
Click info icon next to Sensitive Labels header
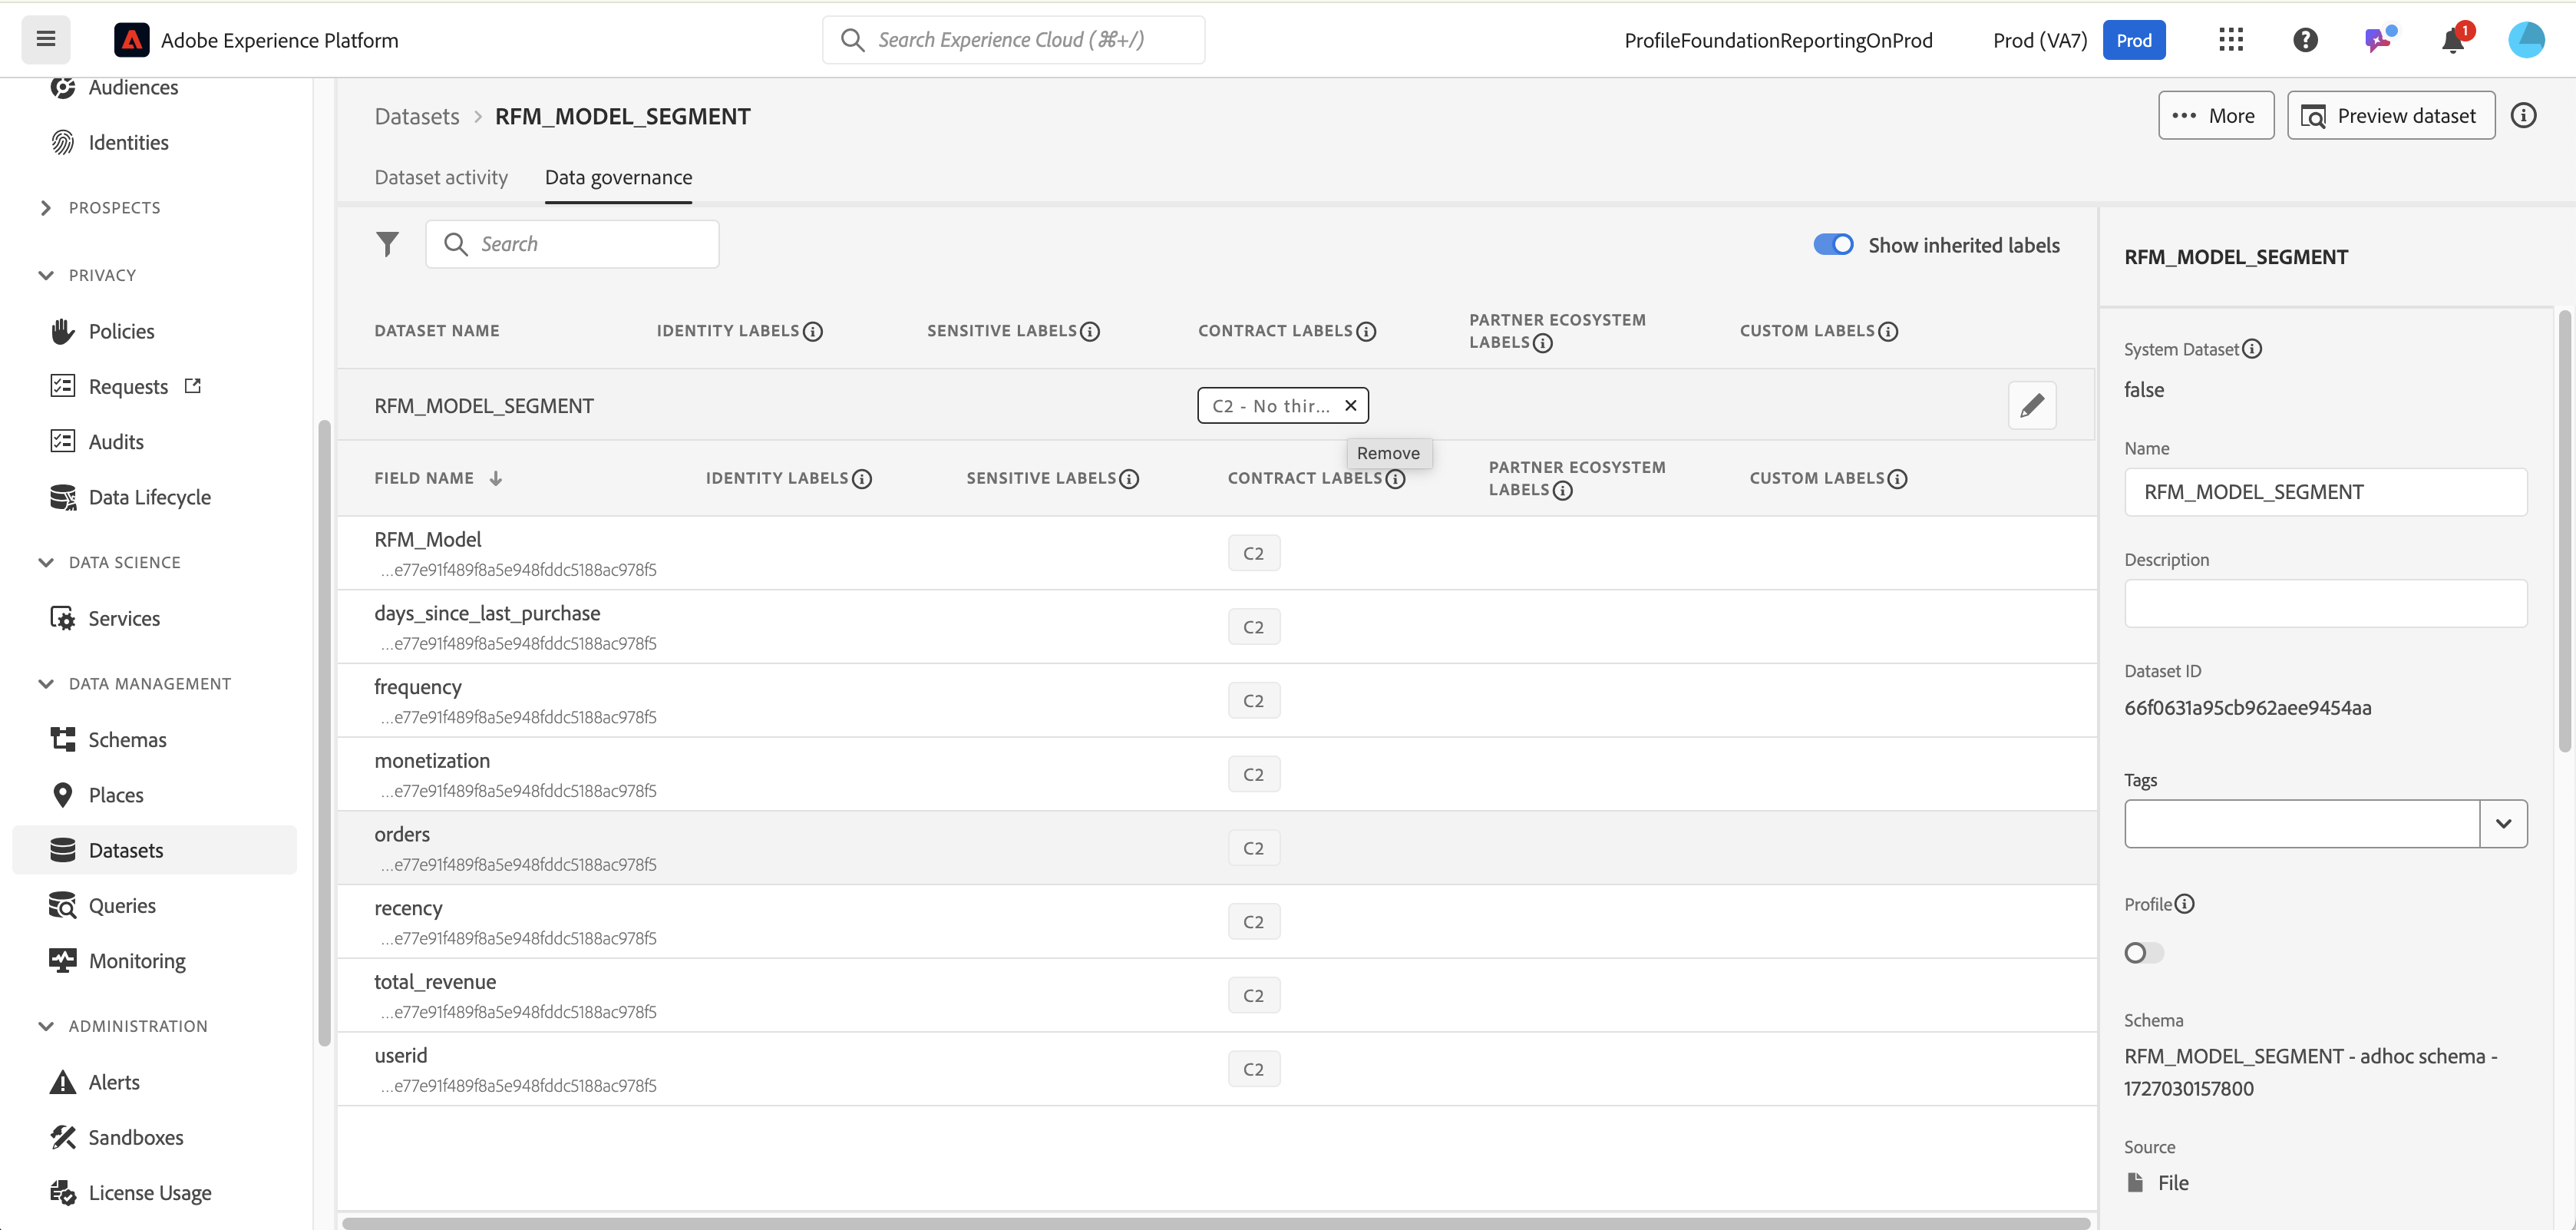pyautogui.click(x=1090, y=331)
